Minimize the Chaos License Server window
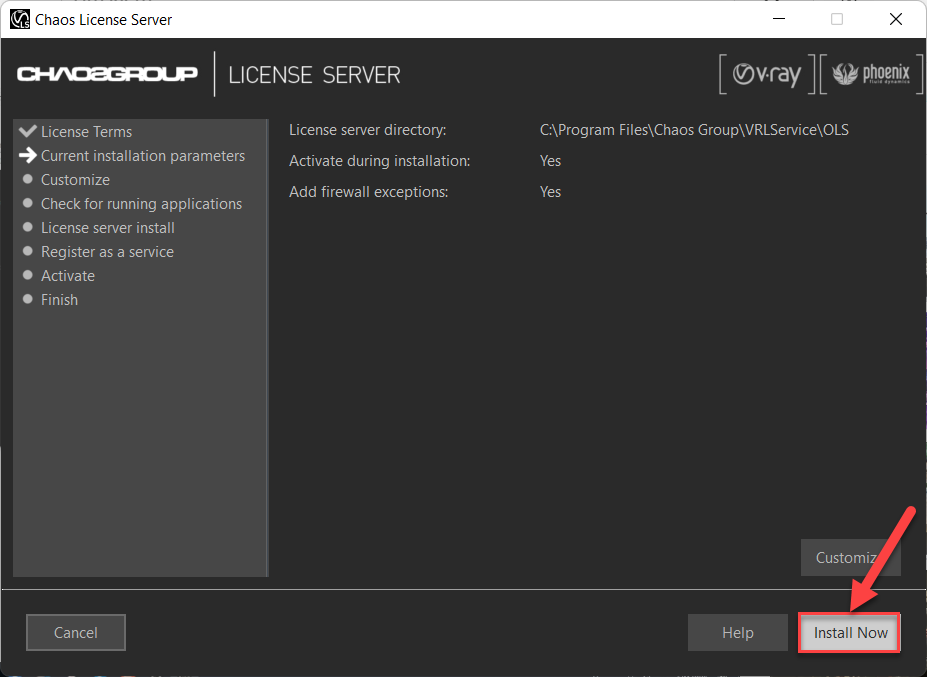927x677 pixels. (779, 19)
